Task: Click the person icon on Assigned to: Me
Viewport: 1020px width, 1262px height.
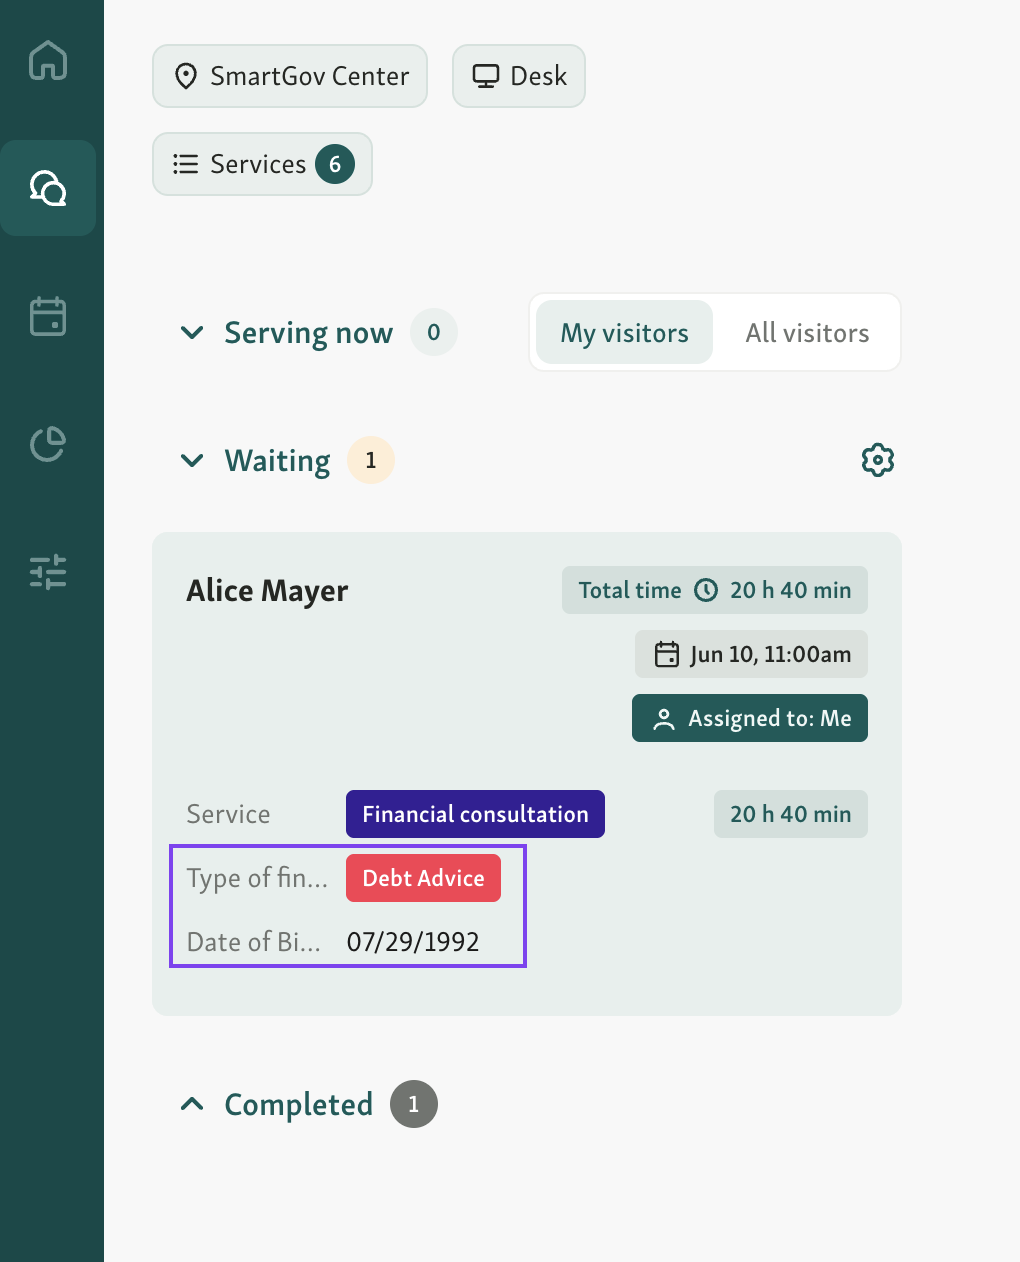Action: [x=664, y=718]
